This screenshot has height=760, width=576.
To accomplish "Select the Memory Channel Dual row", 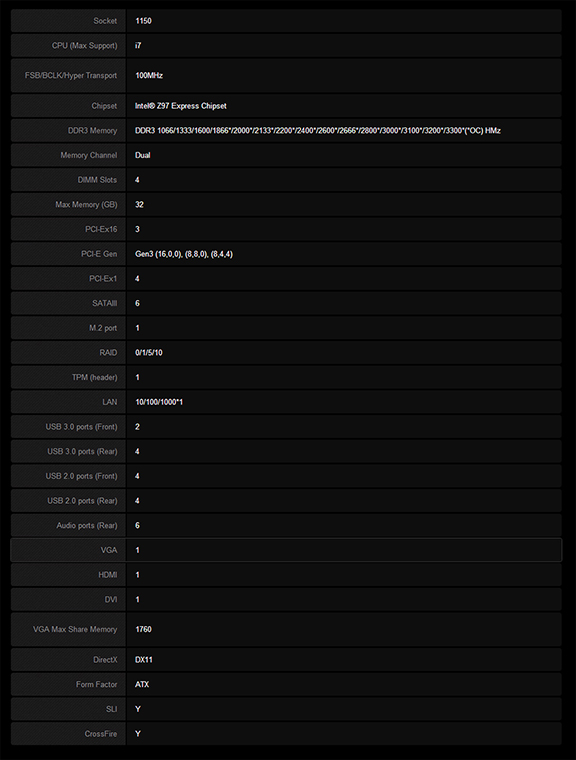I will [286, 155].
